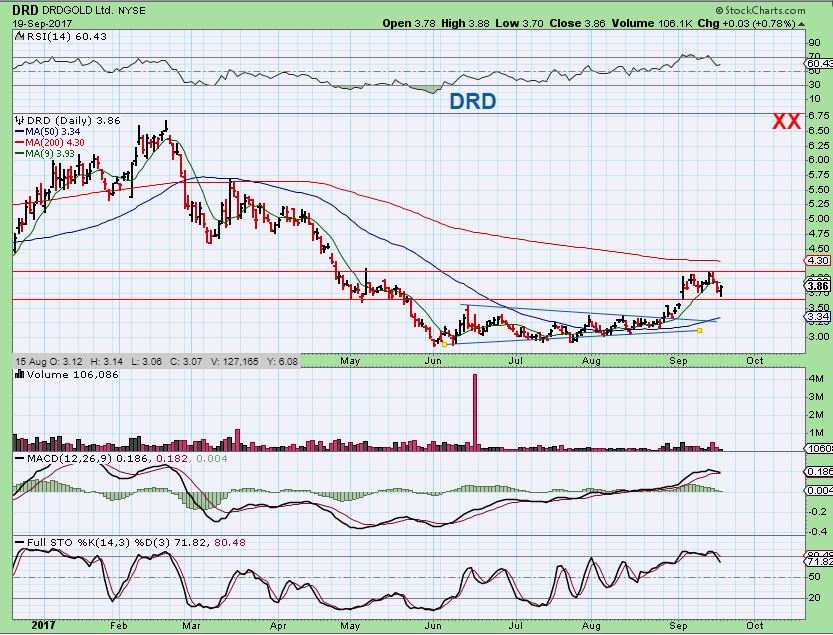Click the bar icon beside Volume 106,086
833x635 pixels.
[x=20, y=374]
